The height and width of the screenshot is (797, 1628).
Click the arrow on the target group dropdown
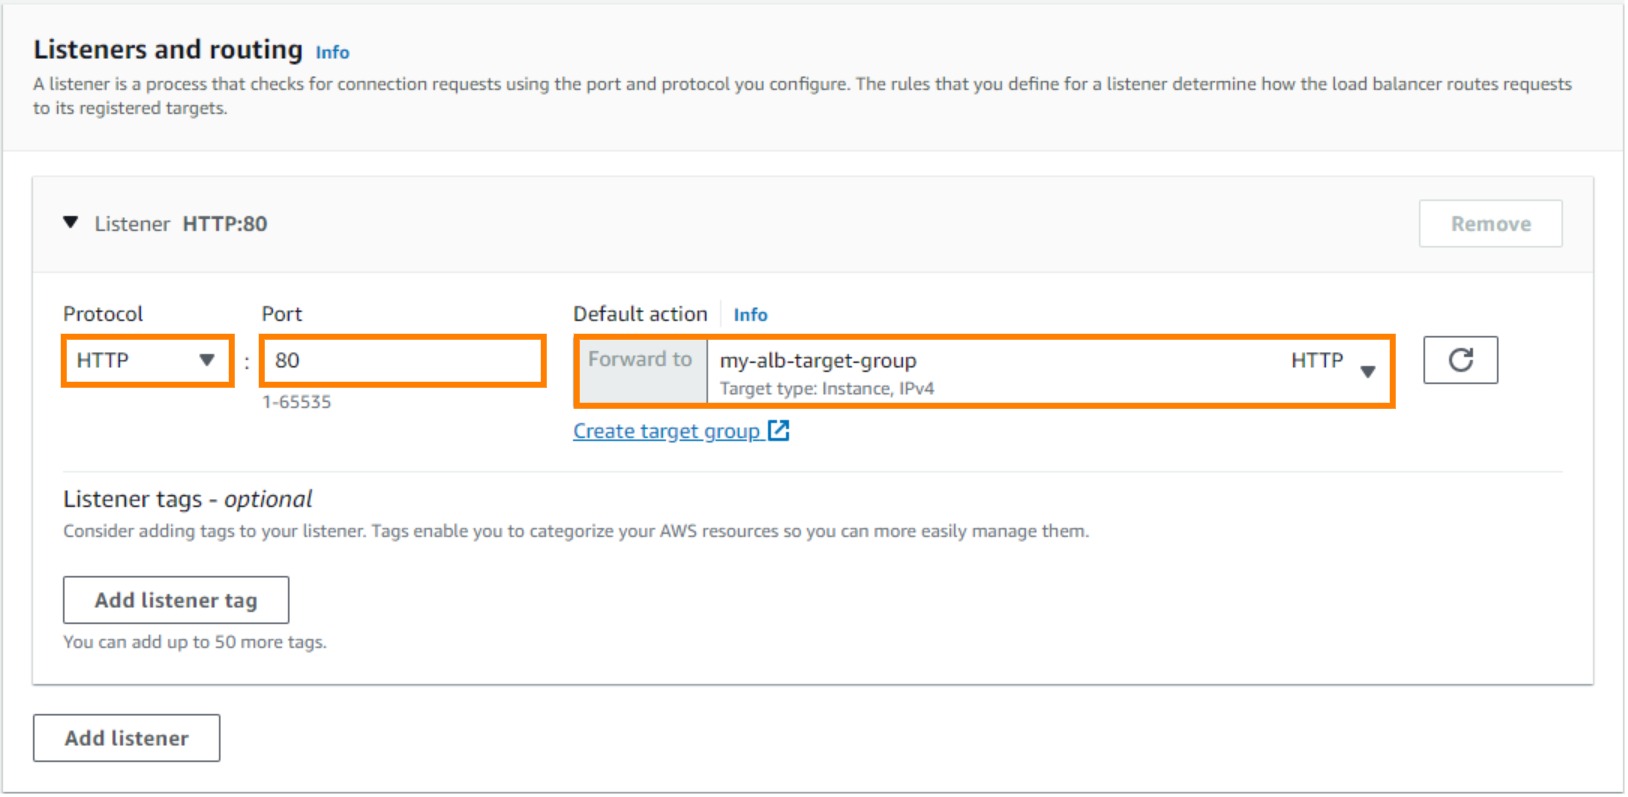pos(1367,372)
